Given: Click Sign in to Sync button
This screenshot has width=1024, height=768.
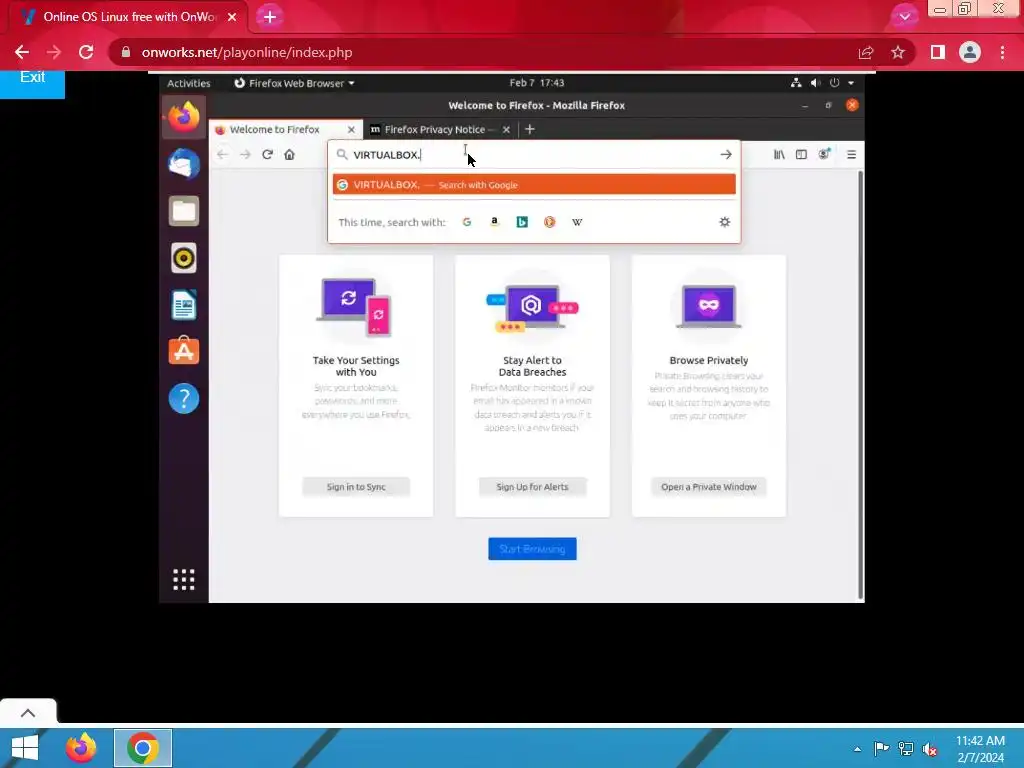Looking at the screenshot, I should tap(356, 487).
